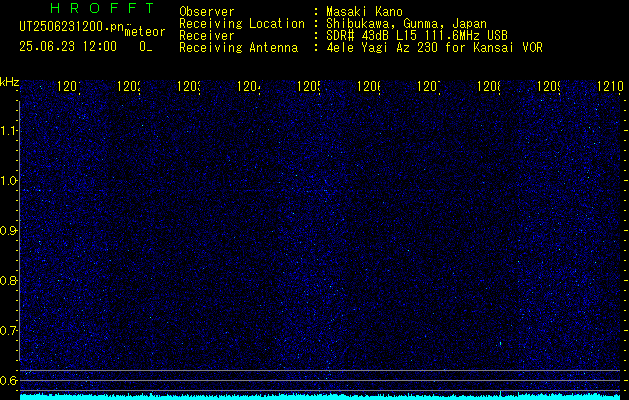Click the 0.7 kHz frequency label
This screenshot has width=629, height=400.
point(9,331)
